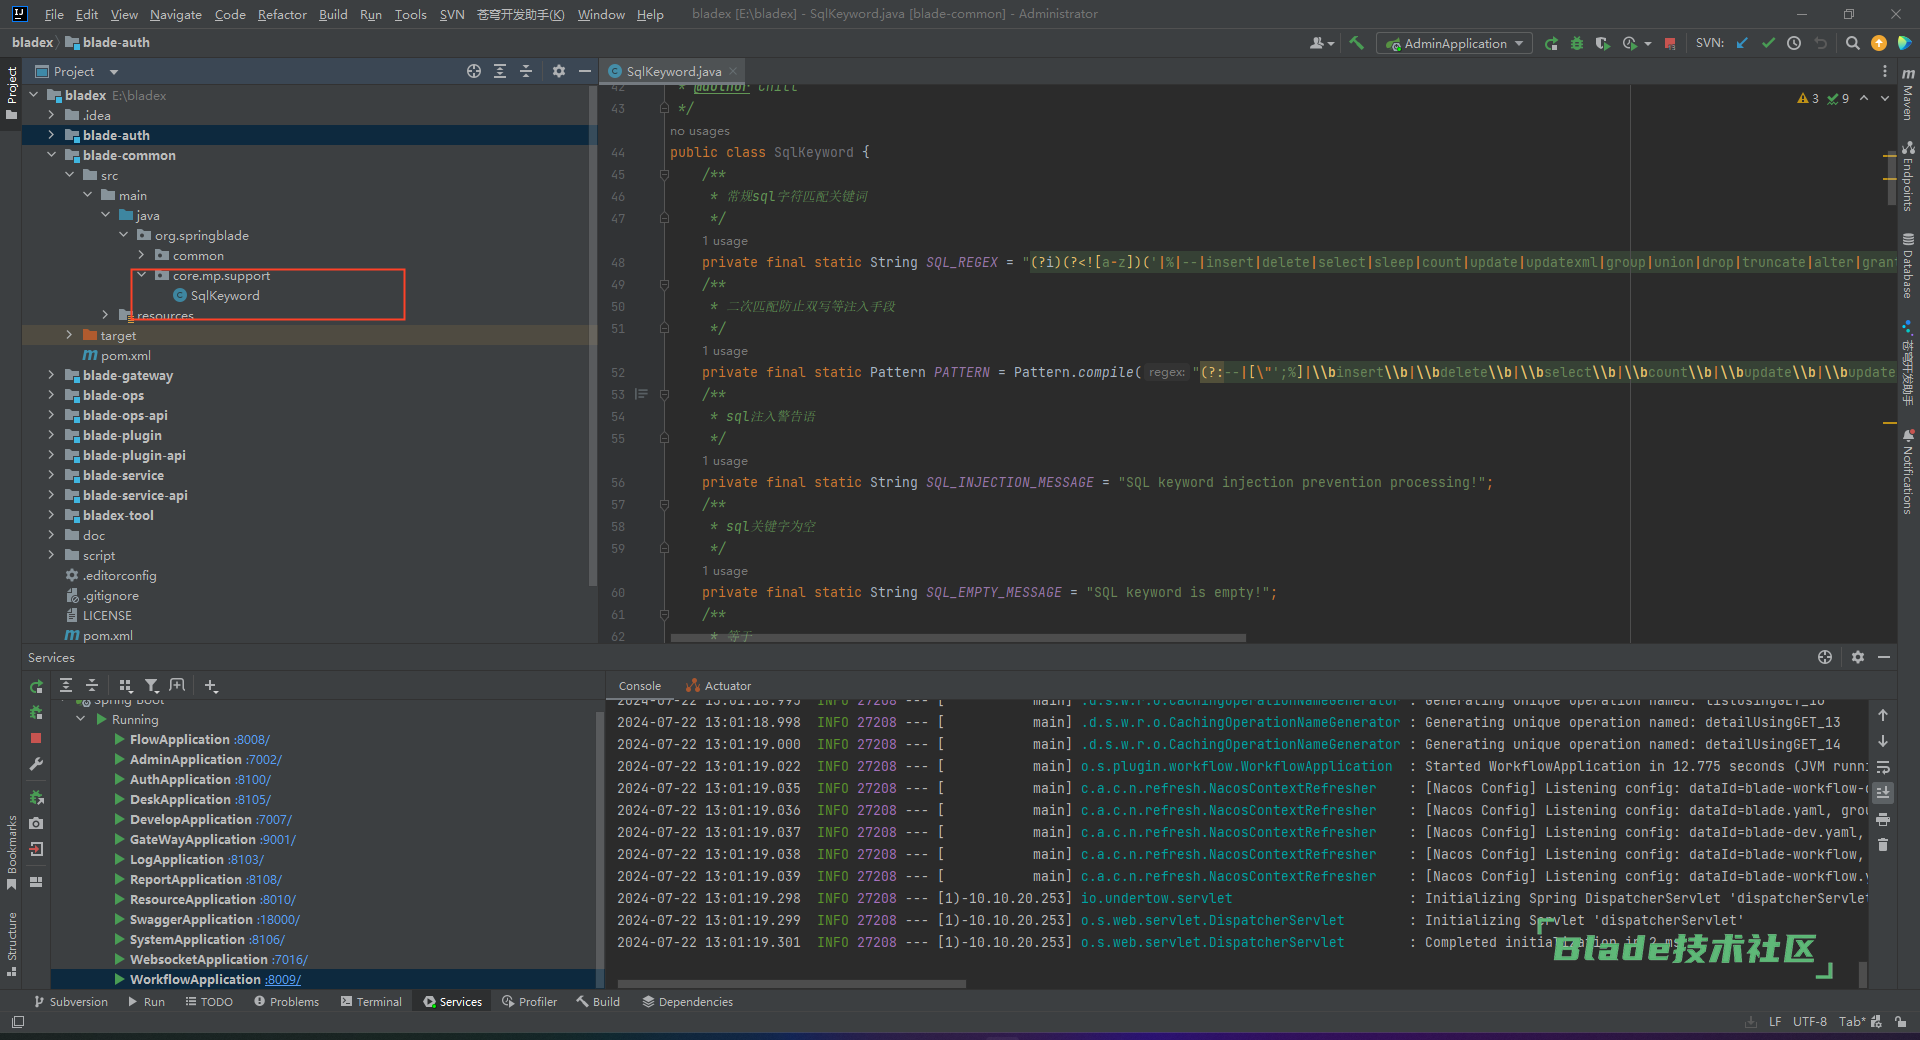Expand All in the Project panel toolbar
The width and height of the screenshot is (1920, 1040).
pyautogui.click(x=500, y=71)
